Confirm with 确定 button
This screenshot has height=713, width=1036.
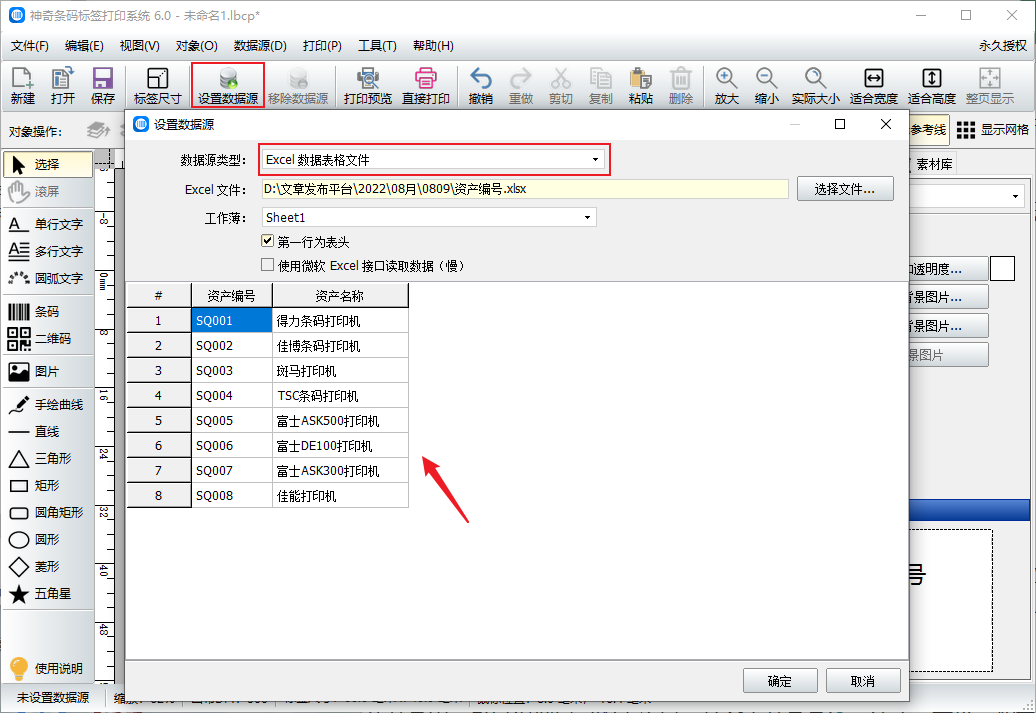pyautogui.click(x=780, y=681)
